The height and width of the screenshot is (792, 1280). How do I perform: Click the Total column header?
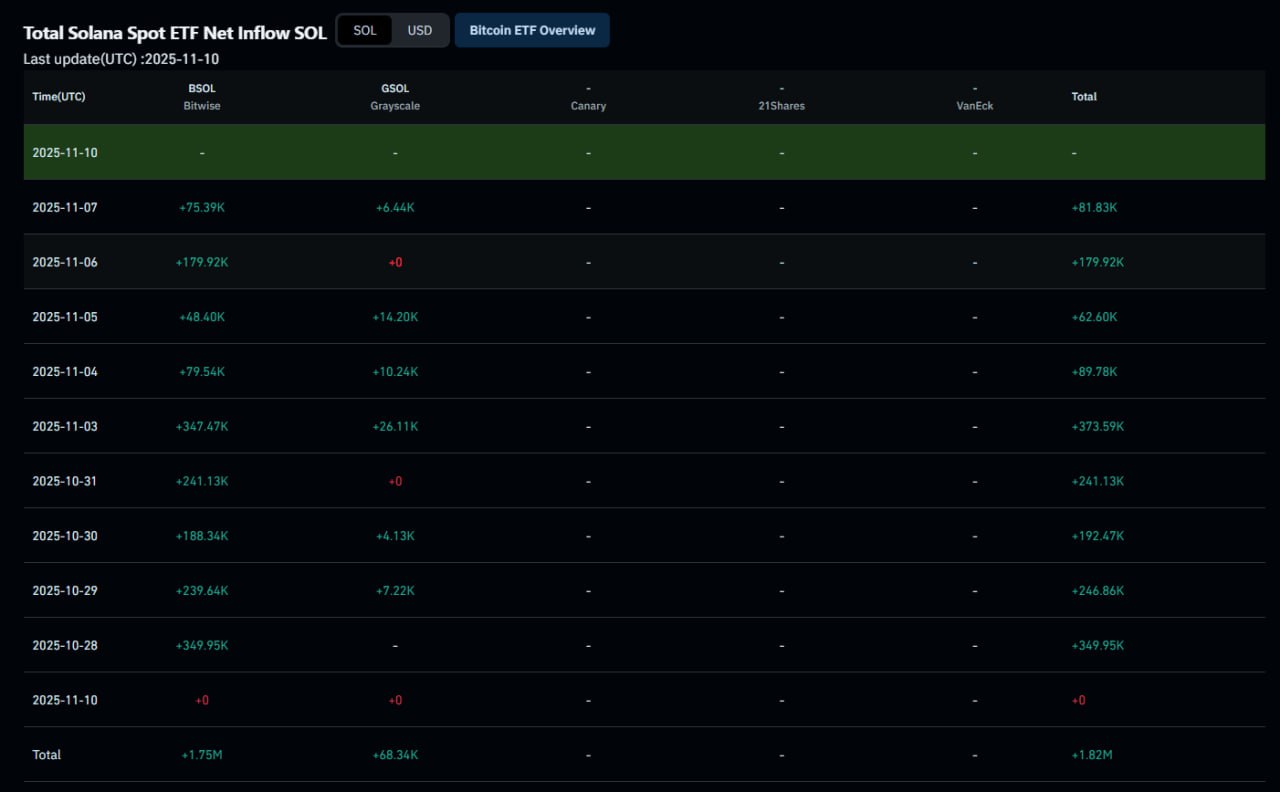(1084, 97)
